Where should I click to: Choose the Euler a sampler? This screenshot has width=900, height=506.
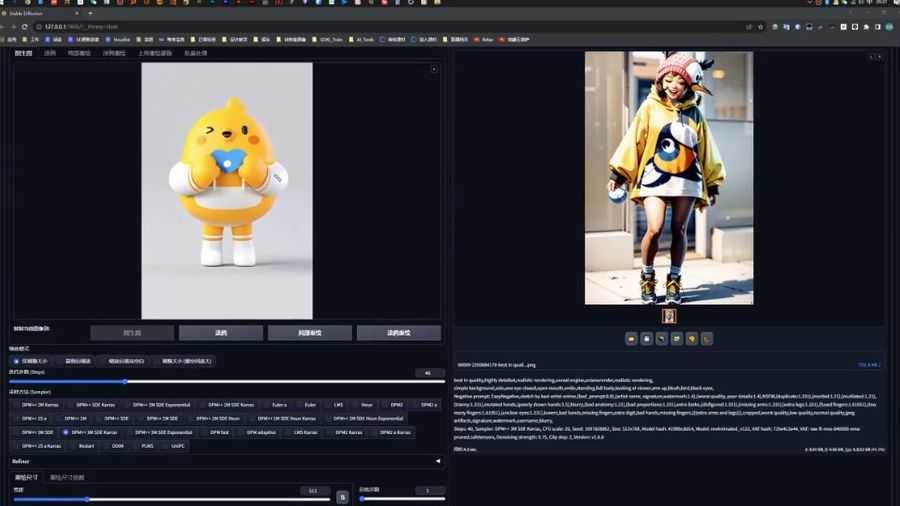click(279, 404)
